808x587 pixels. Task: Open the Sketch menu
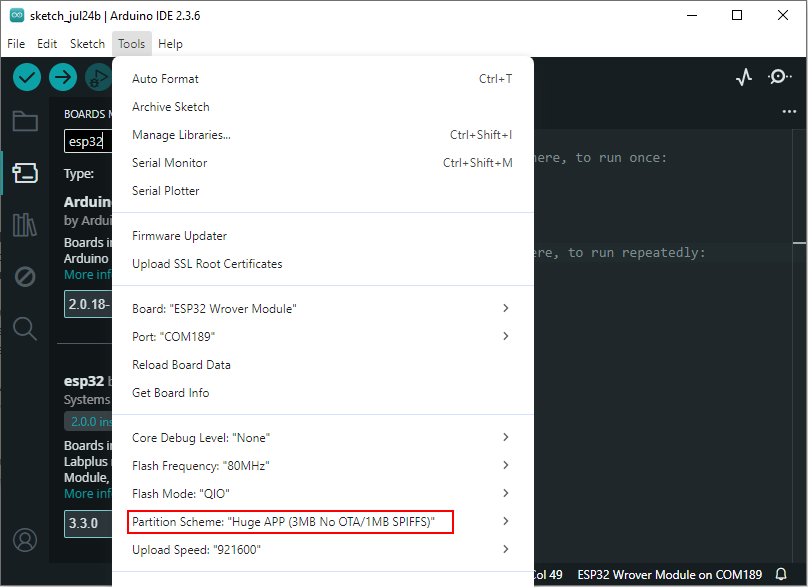click(87, 44)
